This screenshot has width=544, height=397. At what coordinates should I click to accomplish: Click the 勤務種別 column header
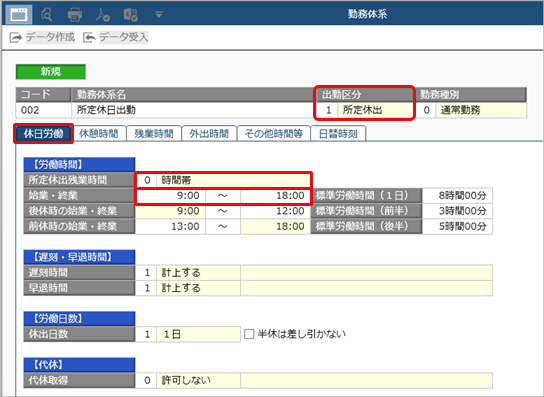pyautogui.click(x=471, y=95)
